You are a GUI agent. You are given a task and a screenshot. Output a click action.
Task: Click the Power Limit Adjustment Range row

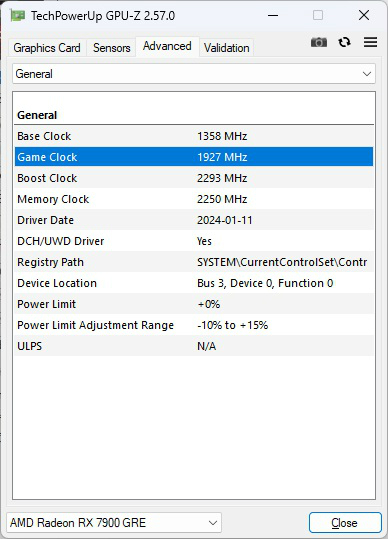(x=194, y=325)
